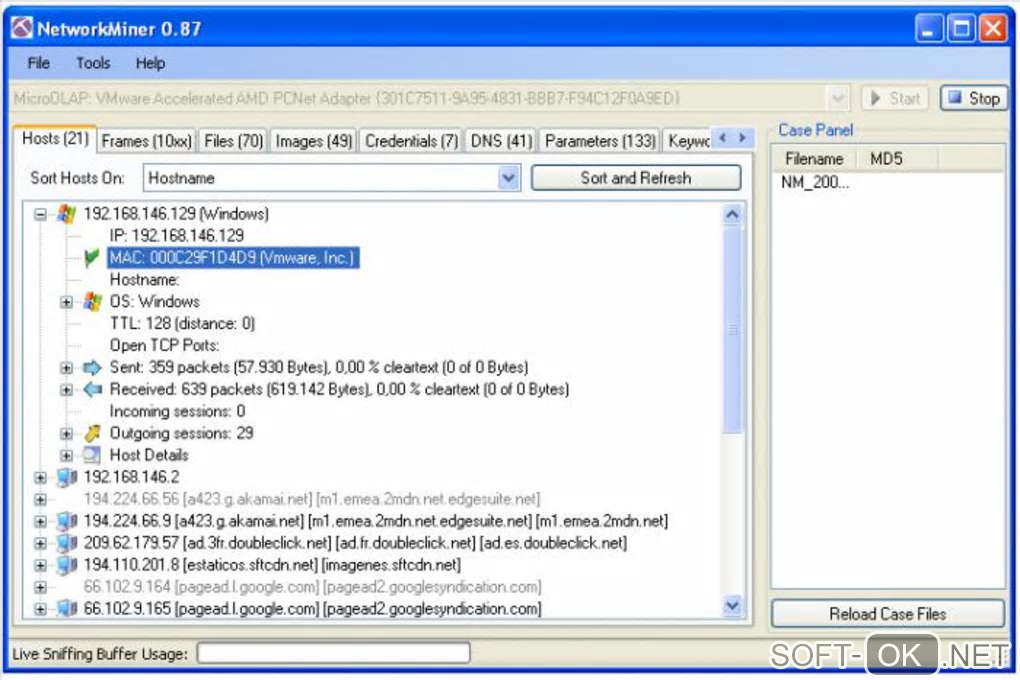Click the left arrow icon on Received packets row

[93, 389]
